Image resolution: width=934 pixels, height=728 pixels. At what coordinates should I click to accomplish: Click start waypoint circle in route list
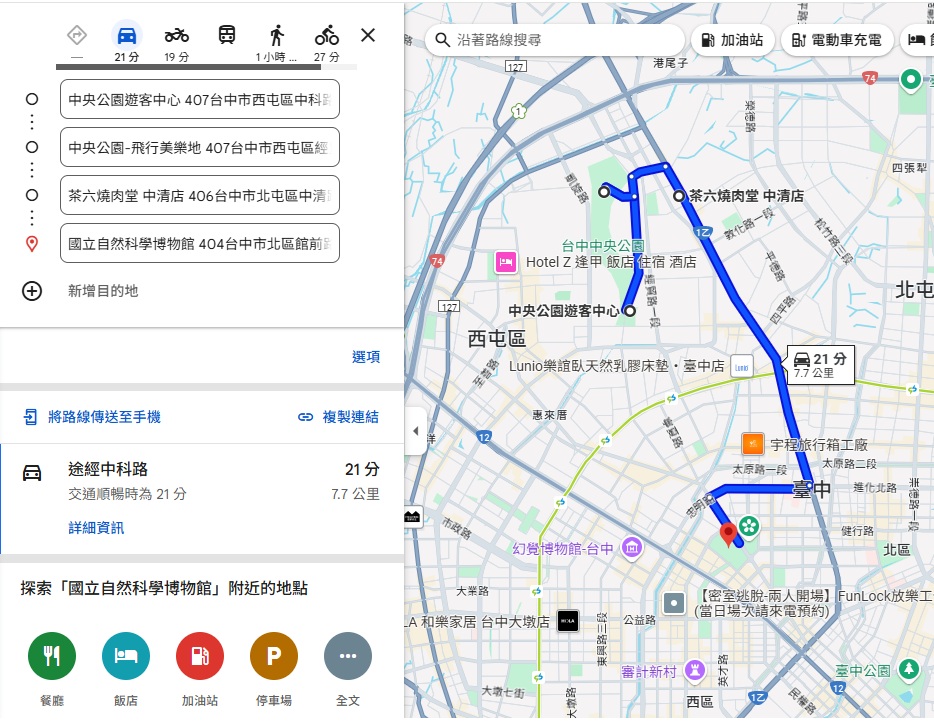point(32,99)
